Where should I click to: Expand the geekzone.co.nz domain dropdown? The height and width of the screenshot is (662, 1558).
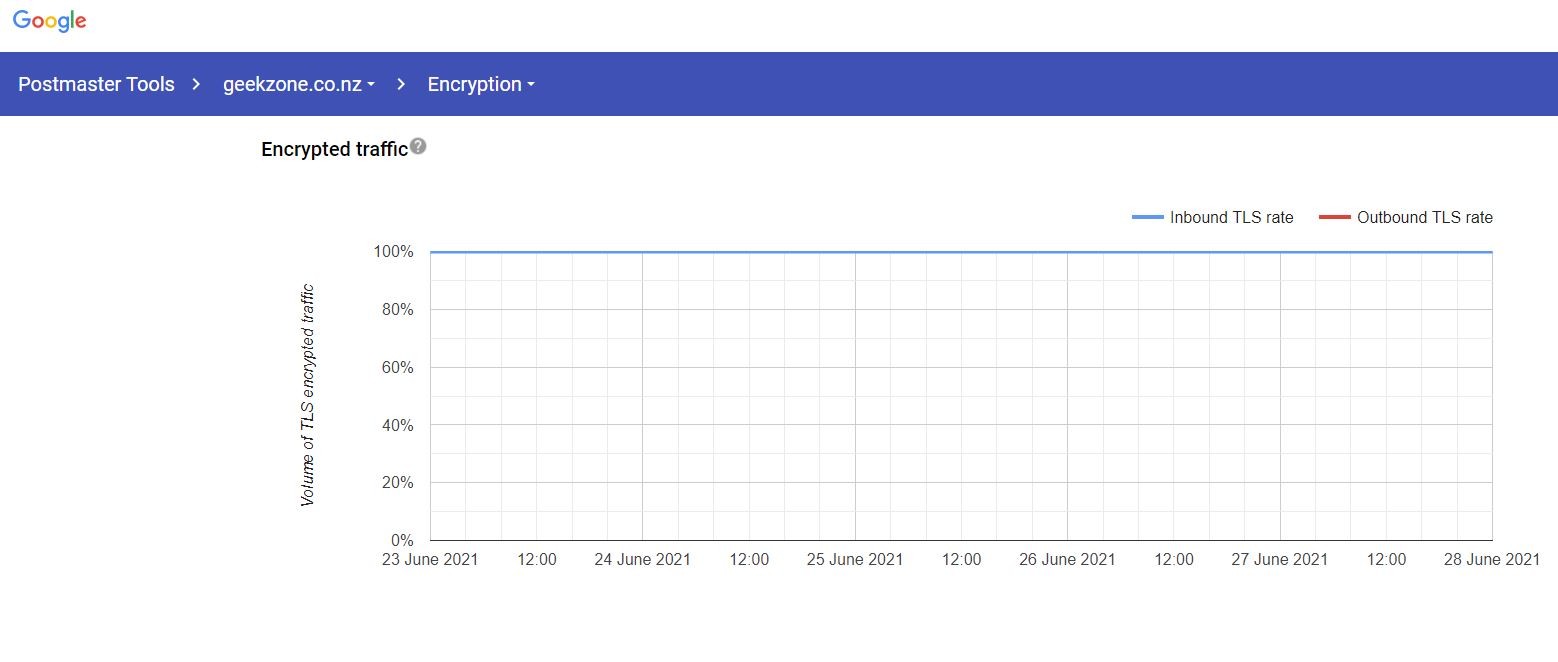click(x=298, y=84)
